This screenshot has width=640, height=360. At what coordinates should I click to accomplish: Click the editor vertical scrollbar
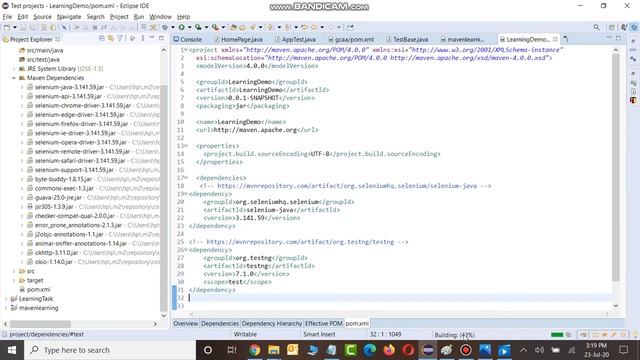(616, 167)
